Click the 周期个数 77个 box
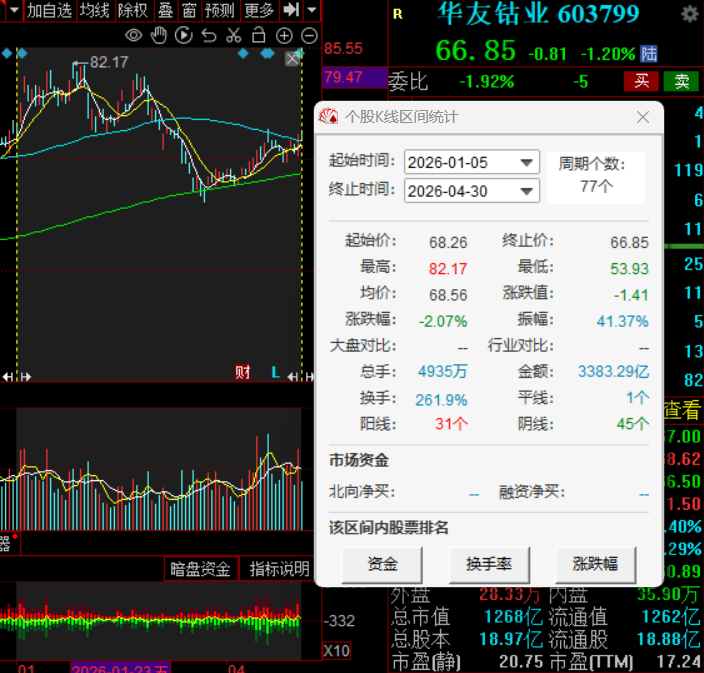 596,176
